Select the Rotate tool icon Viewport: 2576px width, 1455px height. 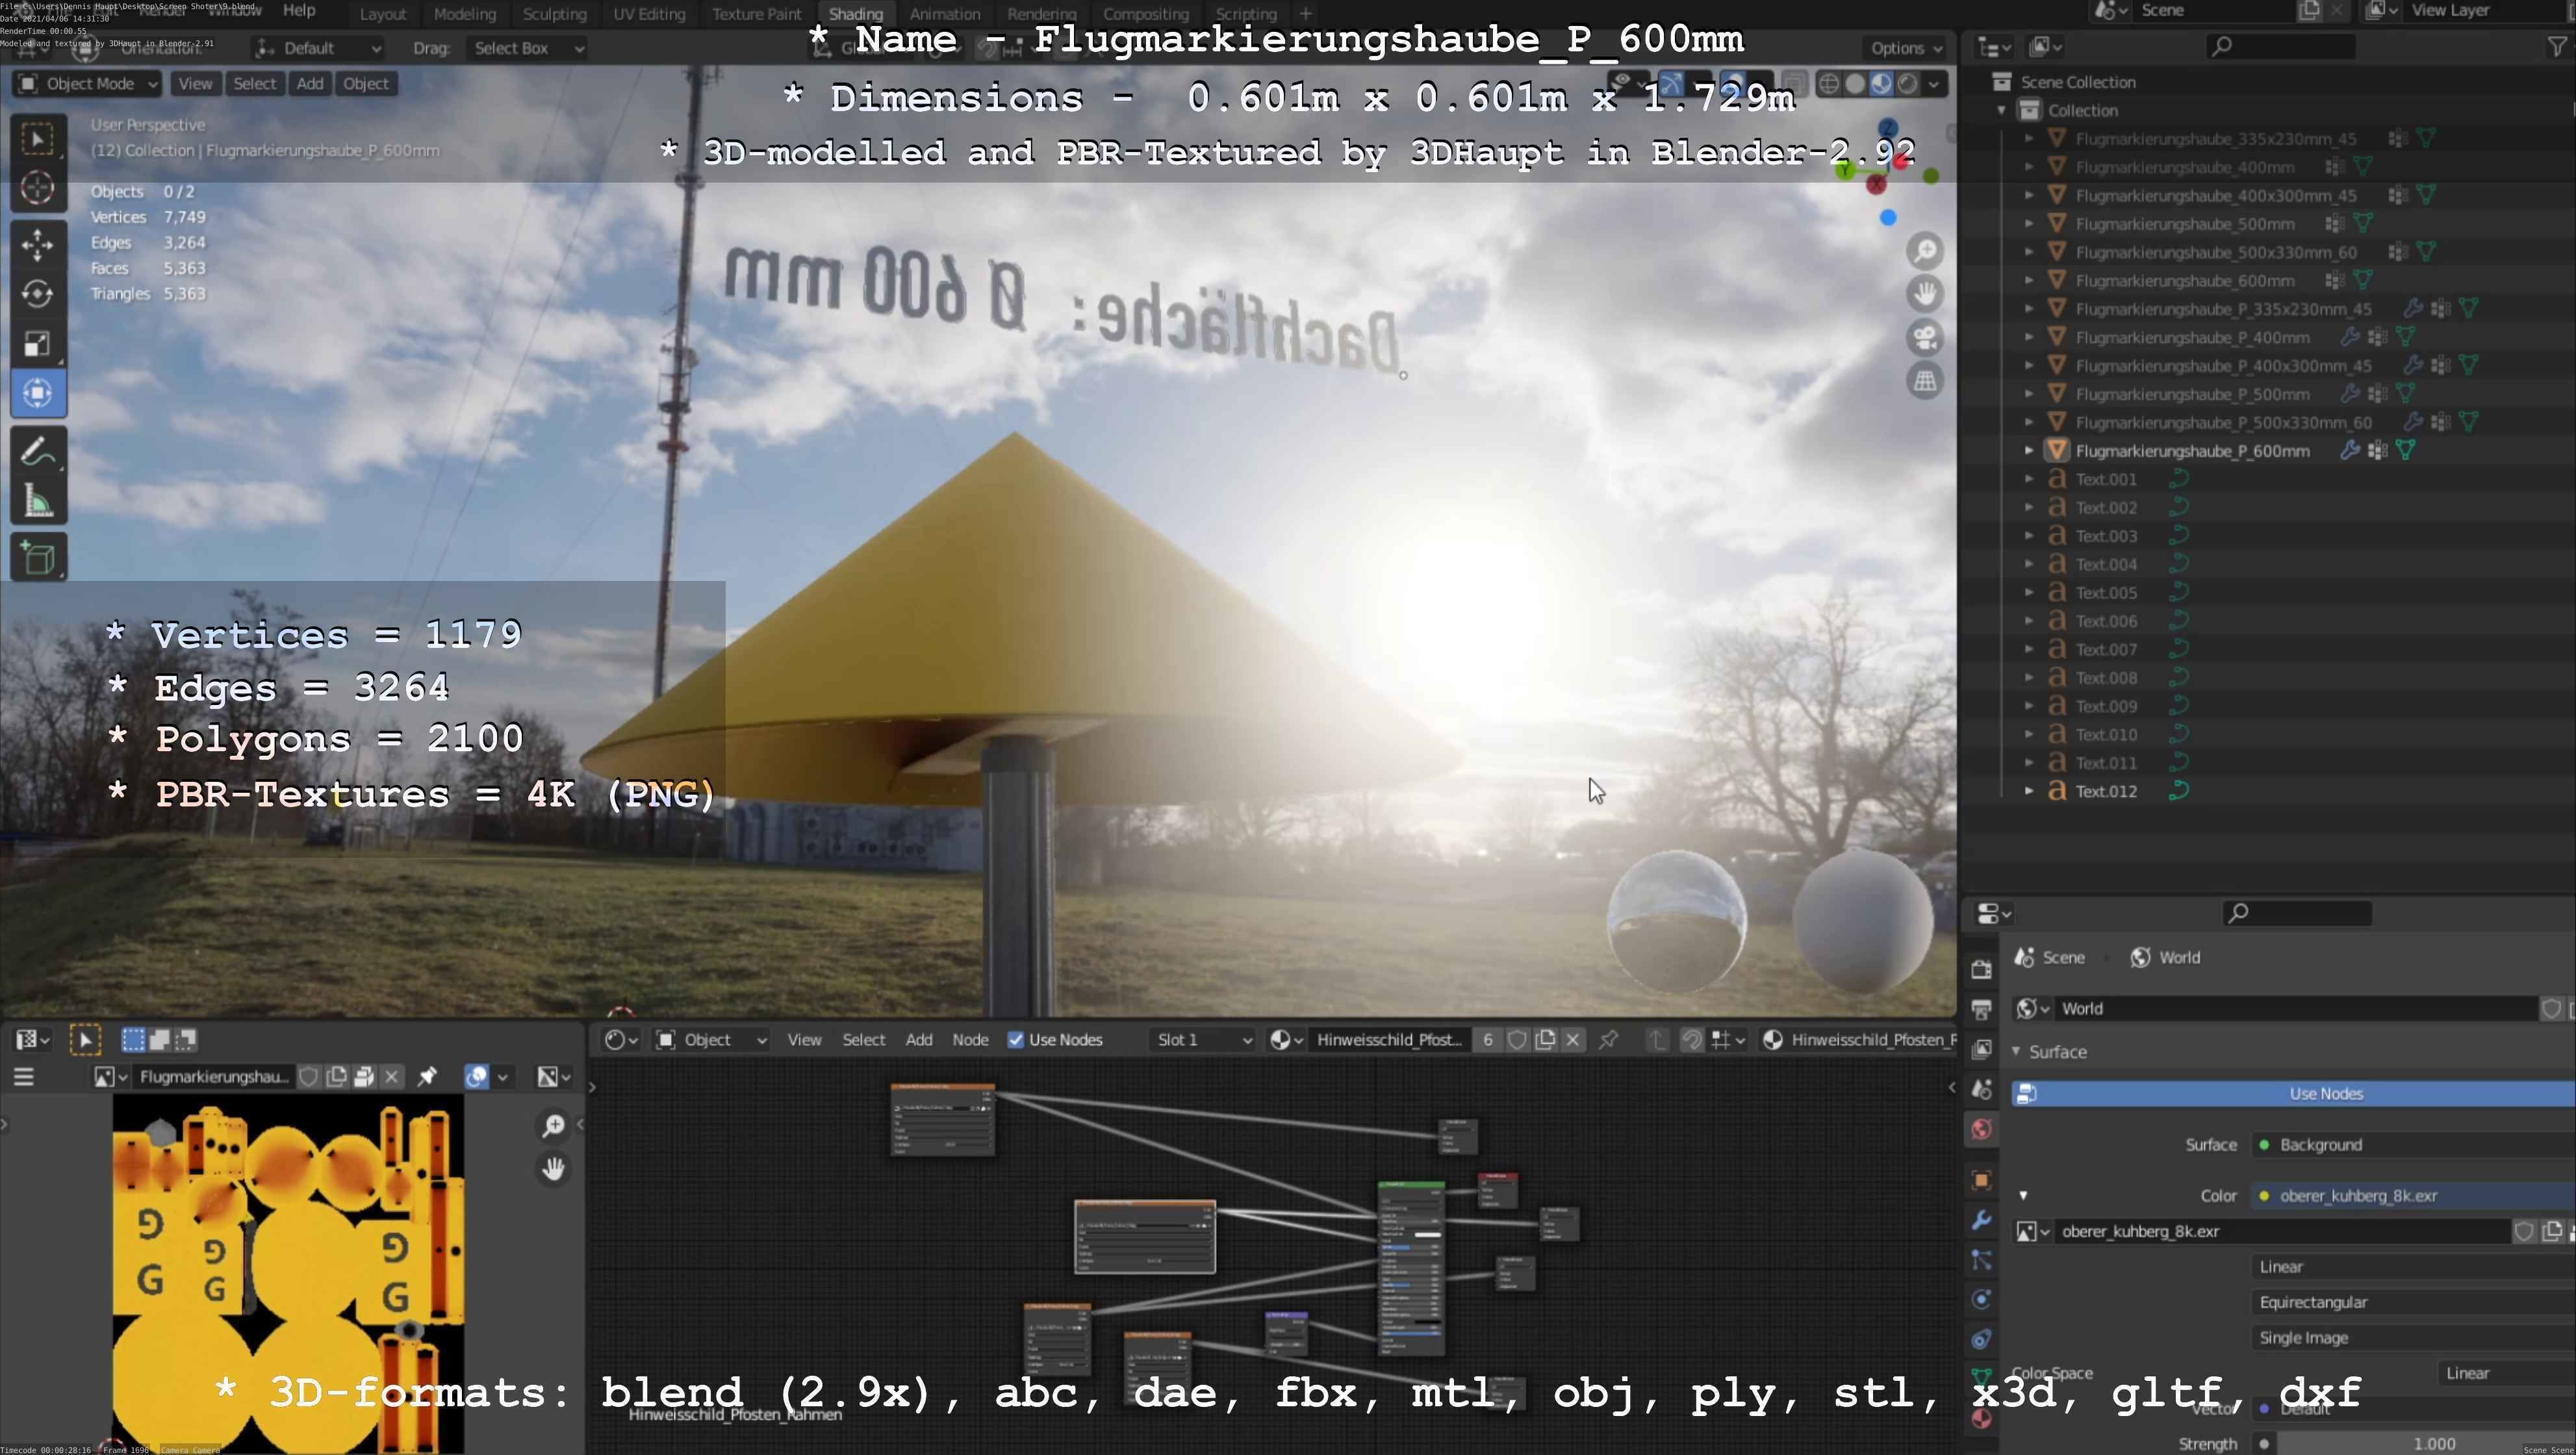point(38,294)
